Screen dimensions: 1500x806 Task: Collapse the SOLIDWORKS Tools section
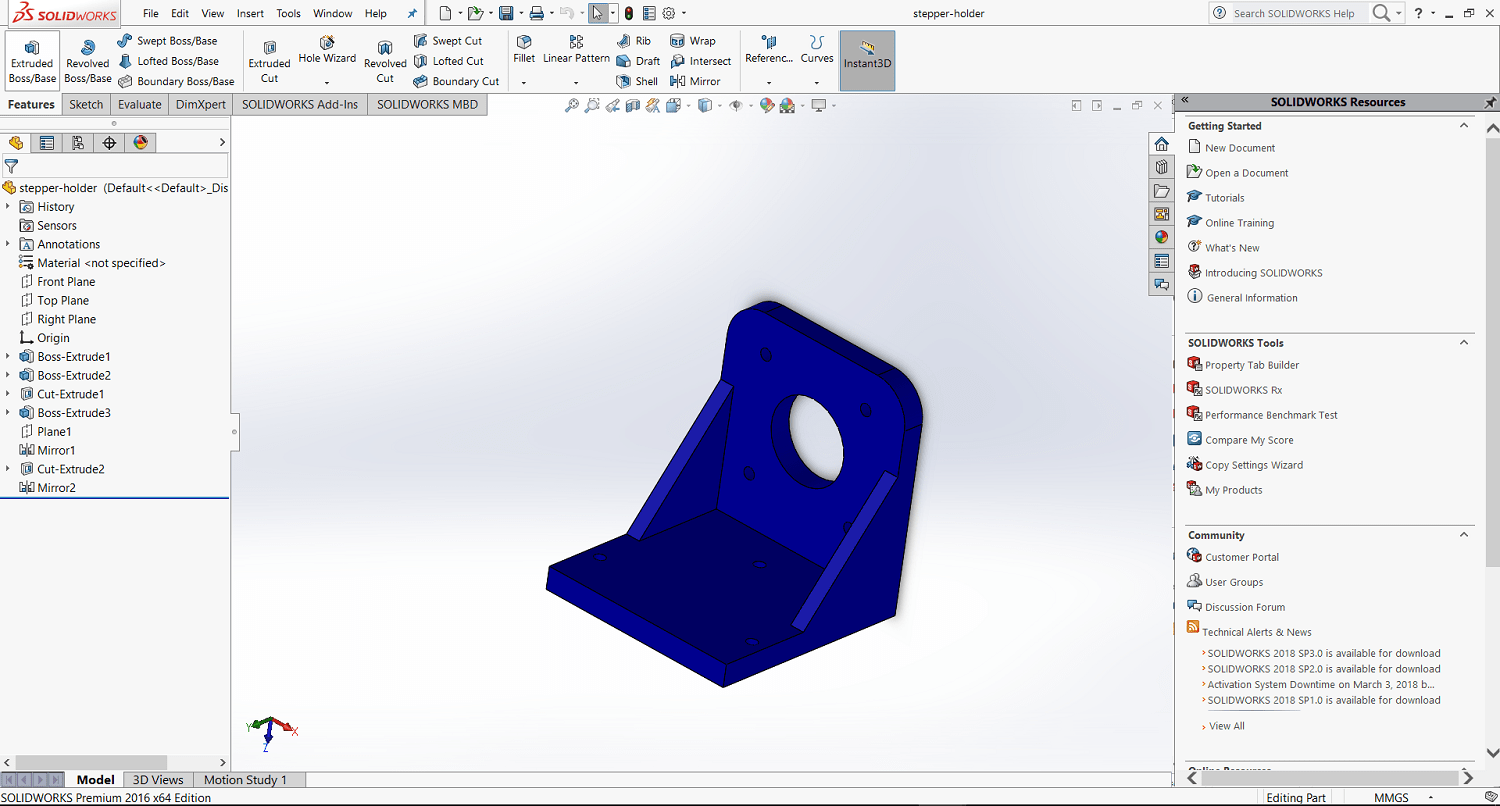tap(1464, 343)
